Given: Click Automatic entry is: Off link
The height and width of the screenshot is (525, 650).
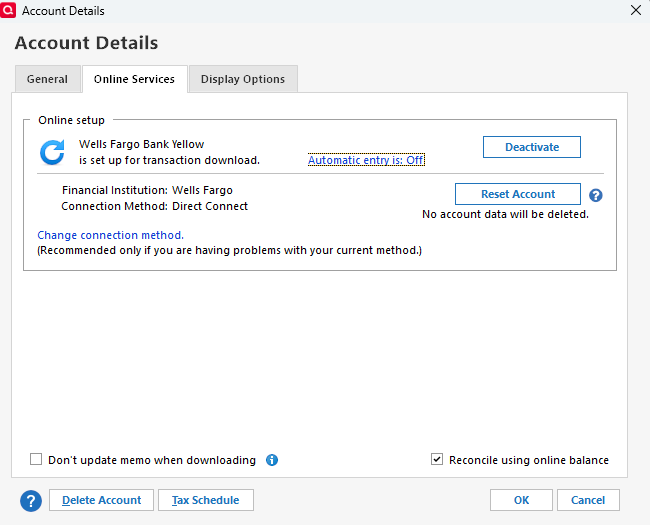Looking at the screenshot, I should point(366,160).
